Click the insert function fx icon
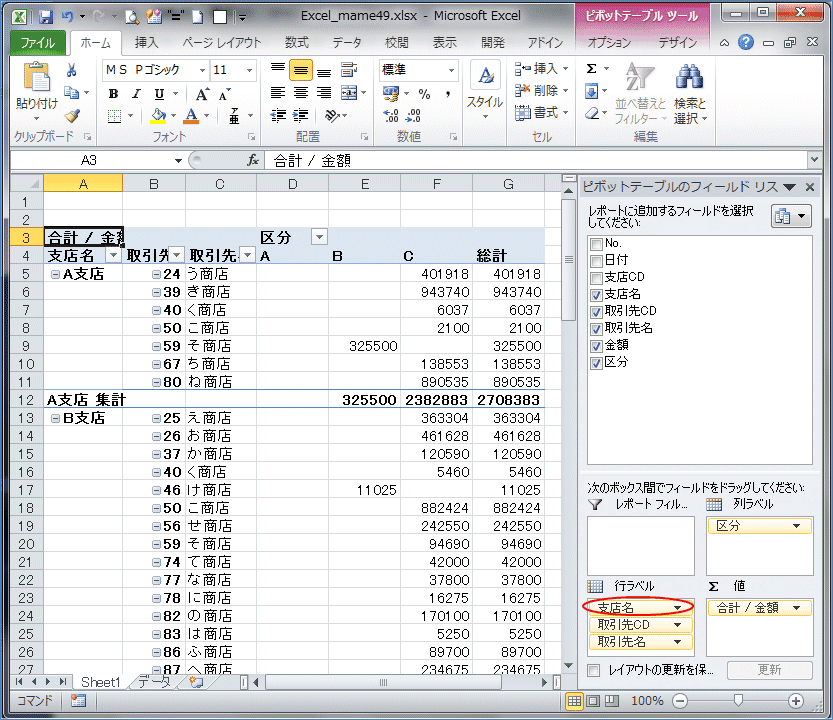This screenshot has height=720, width=833. click(253, 160)
